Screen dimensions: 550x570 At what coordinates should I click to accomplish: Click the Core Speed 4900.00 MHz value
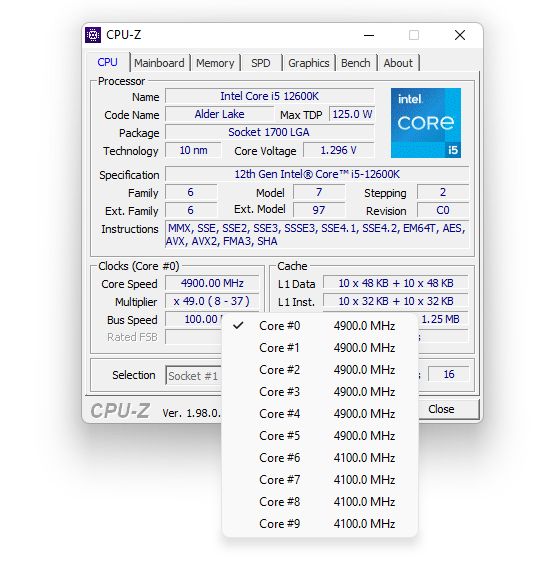click(212, 283)
